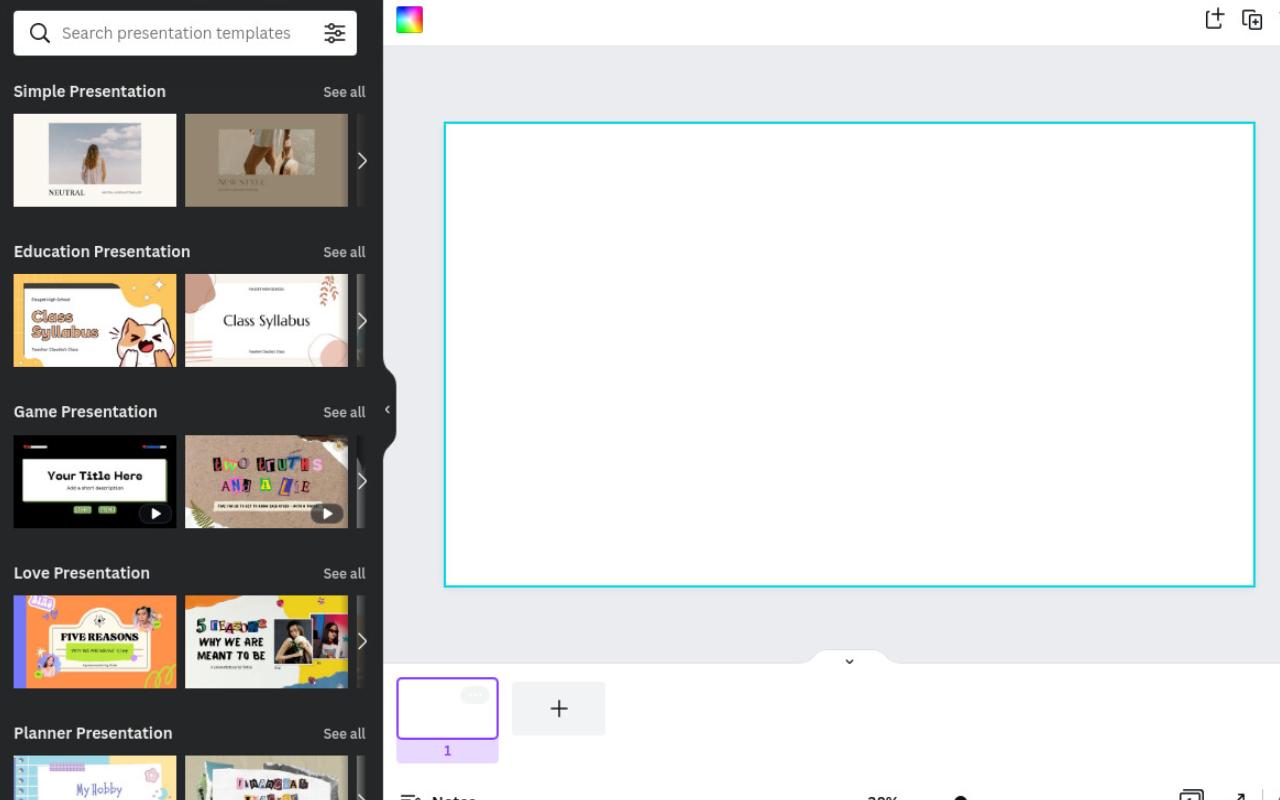Click the Game Presentation section heading
Viewport: 1280px width, 800px height.
(x=85, y=411)
